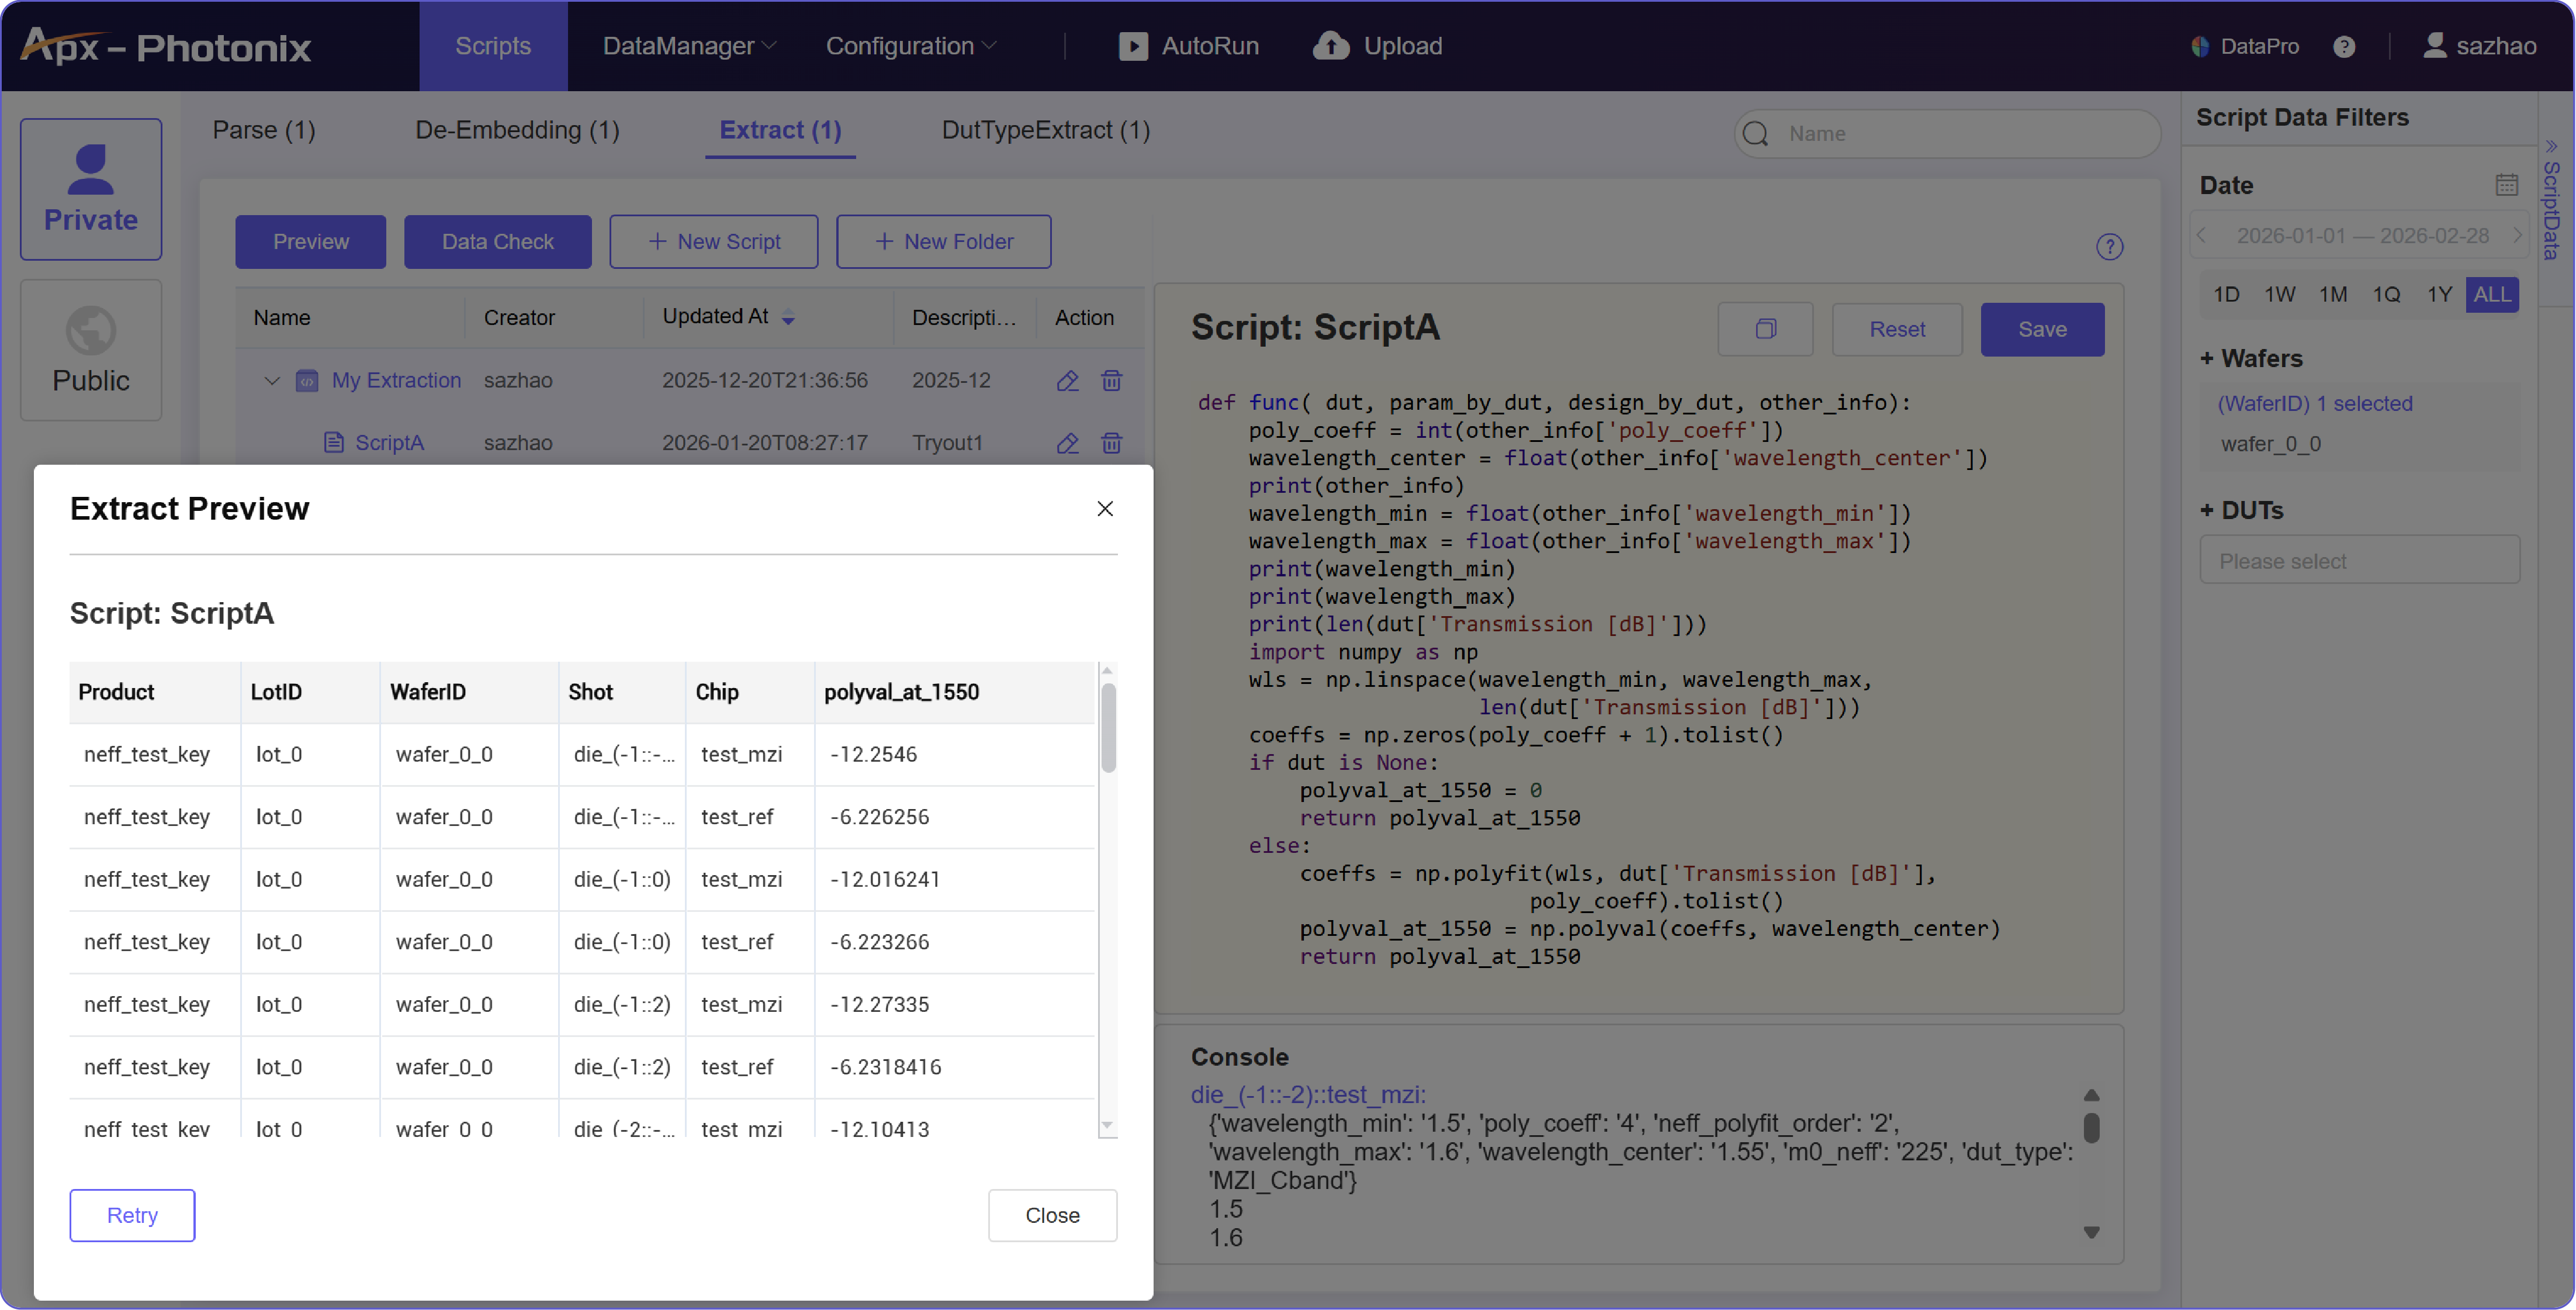Click the Upload icon

1330,46
